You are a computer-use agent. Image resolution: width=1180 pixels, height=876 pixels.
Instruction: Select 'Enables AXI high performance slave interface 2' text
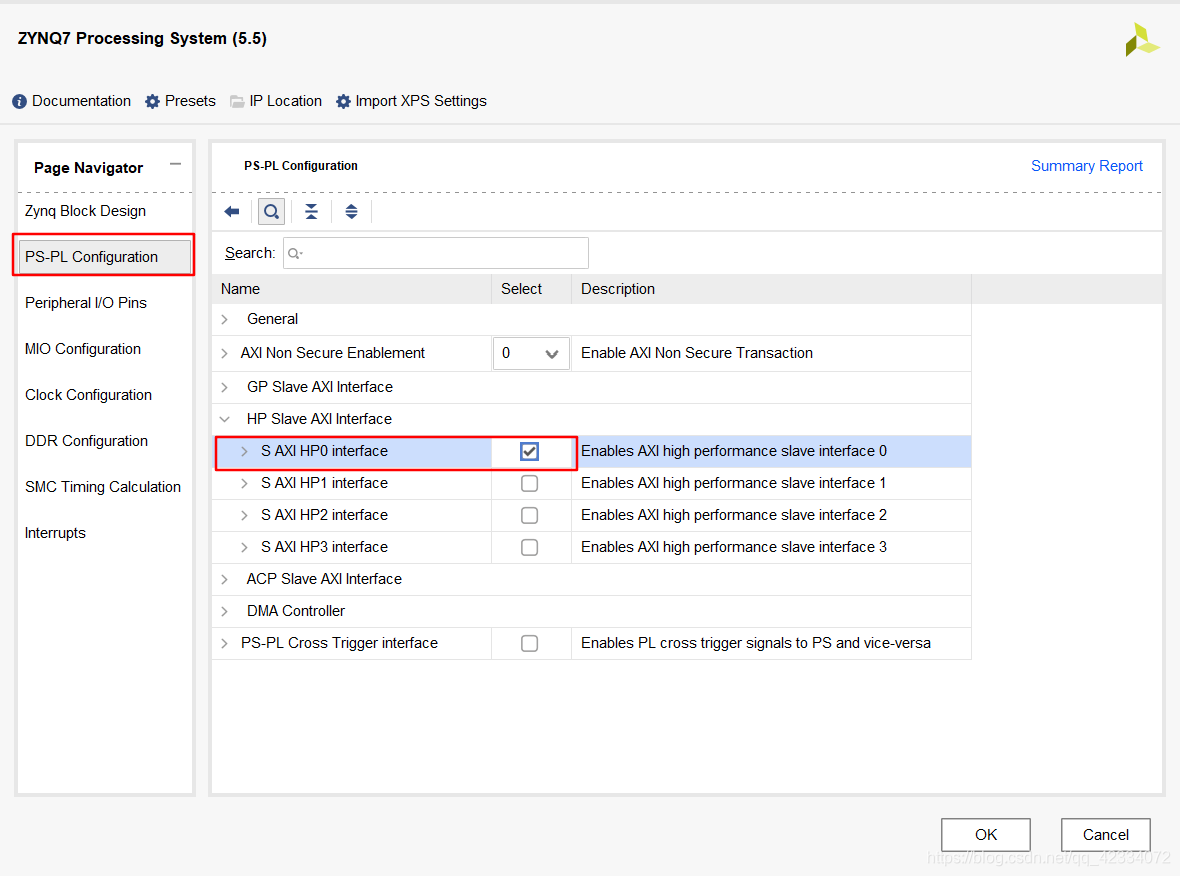click(x=734, y=516)
